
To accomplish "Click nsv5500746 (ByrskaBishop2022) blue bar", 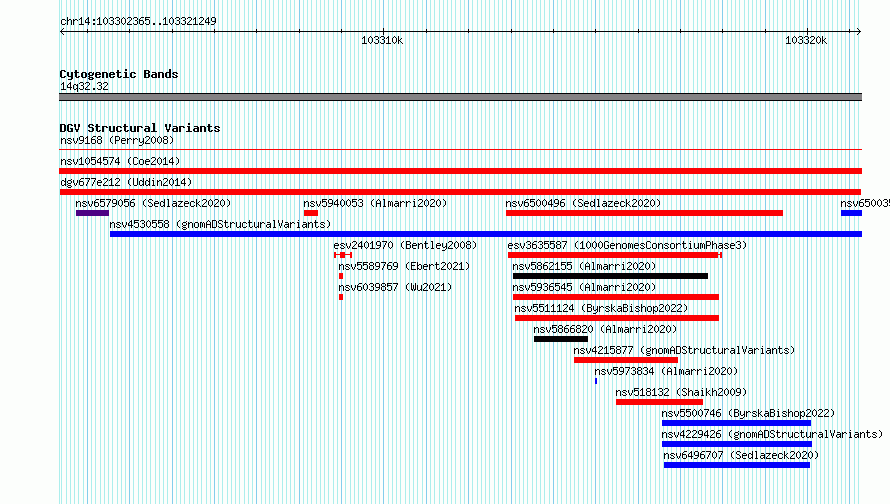I will (736, 423).
